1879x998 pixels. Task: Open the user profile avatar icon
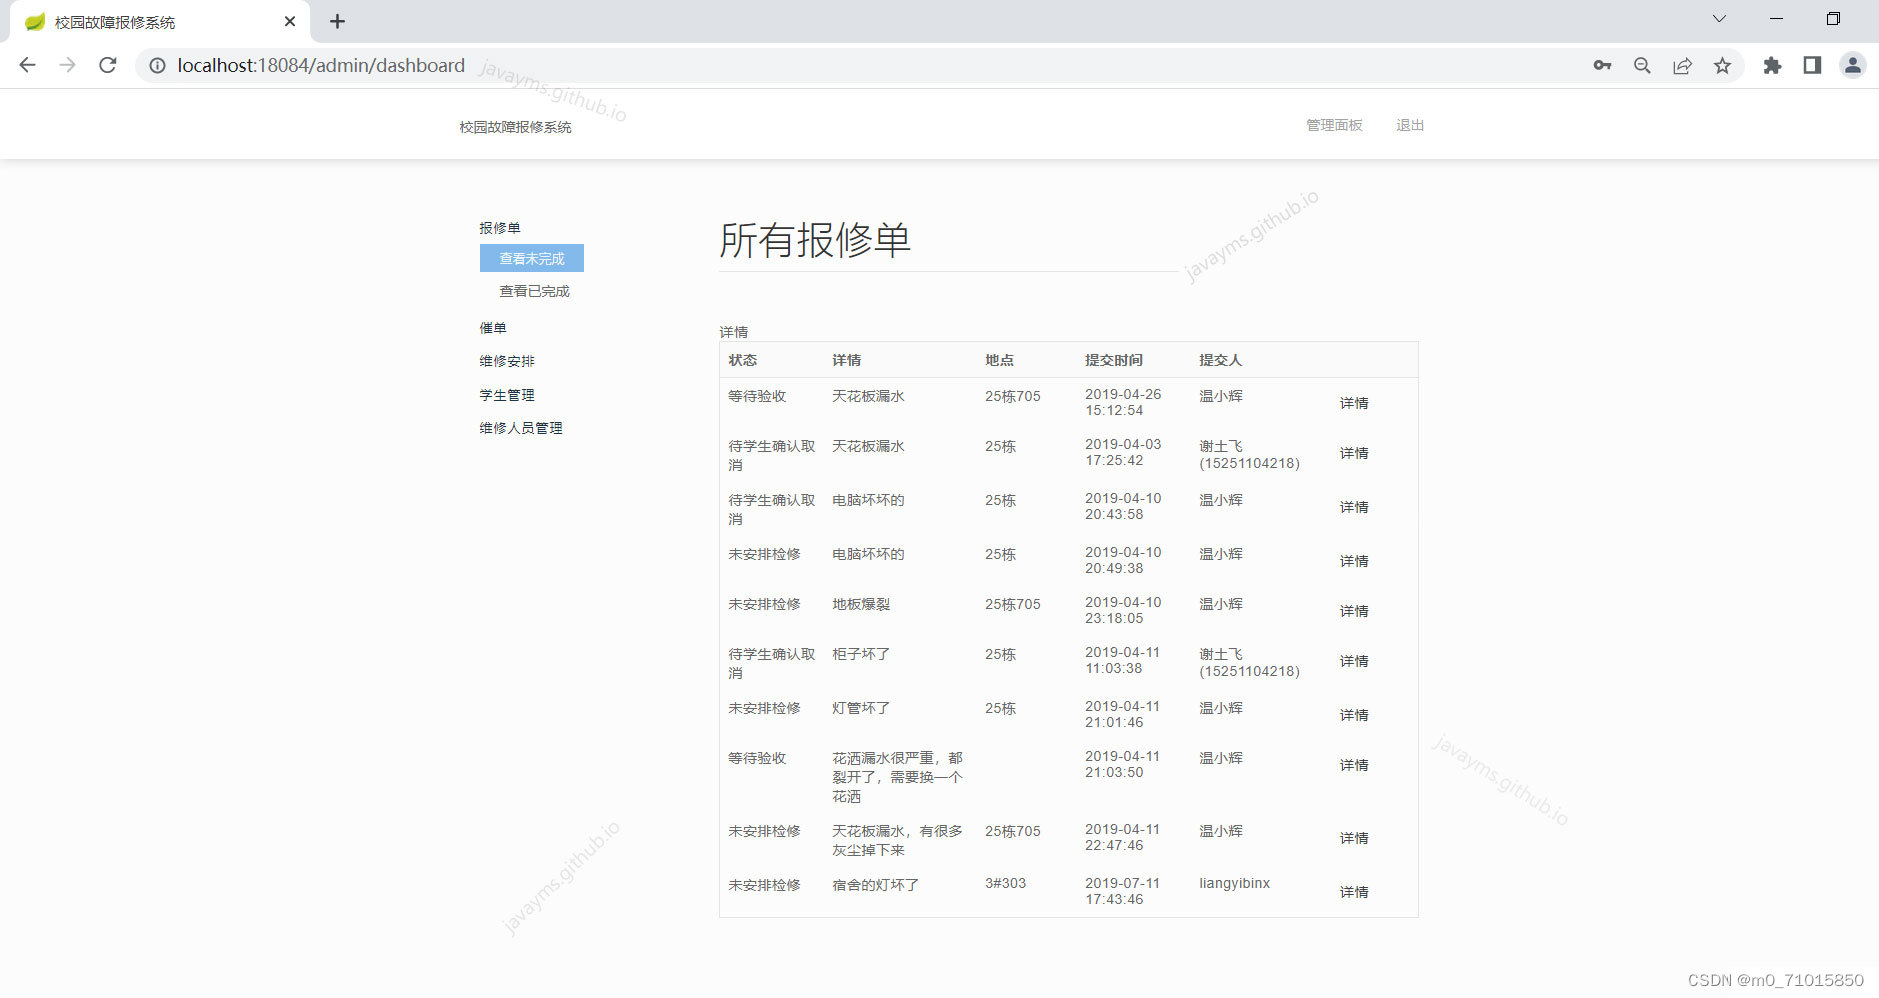coord(1852,65)
